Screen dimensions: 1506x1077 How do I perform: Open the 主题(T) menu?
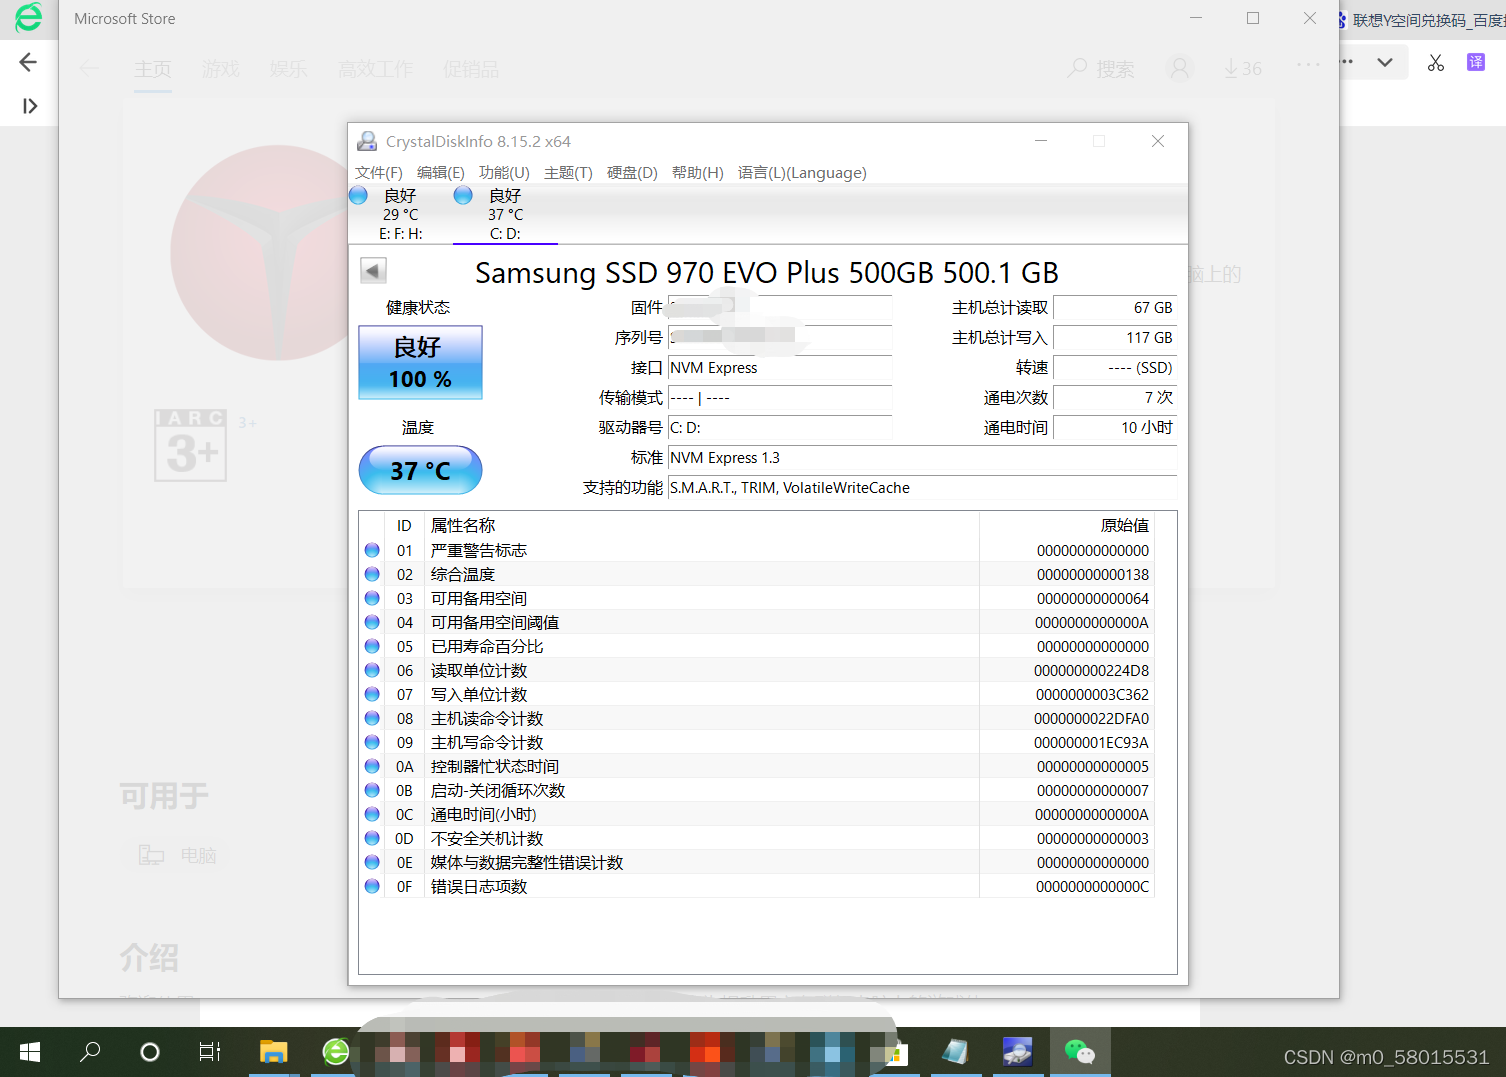tap(568, 173)
